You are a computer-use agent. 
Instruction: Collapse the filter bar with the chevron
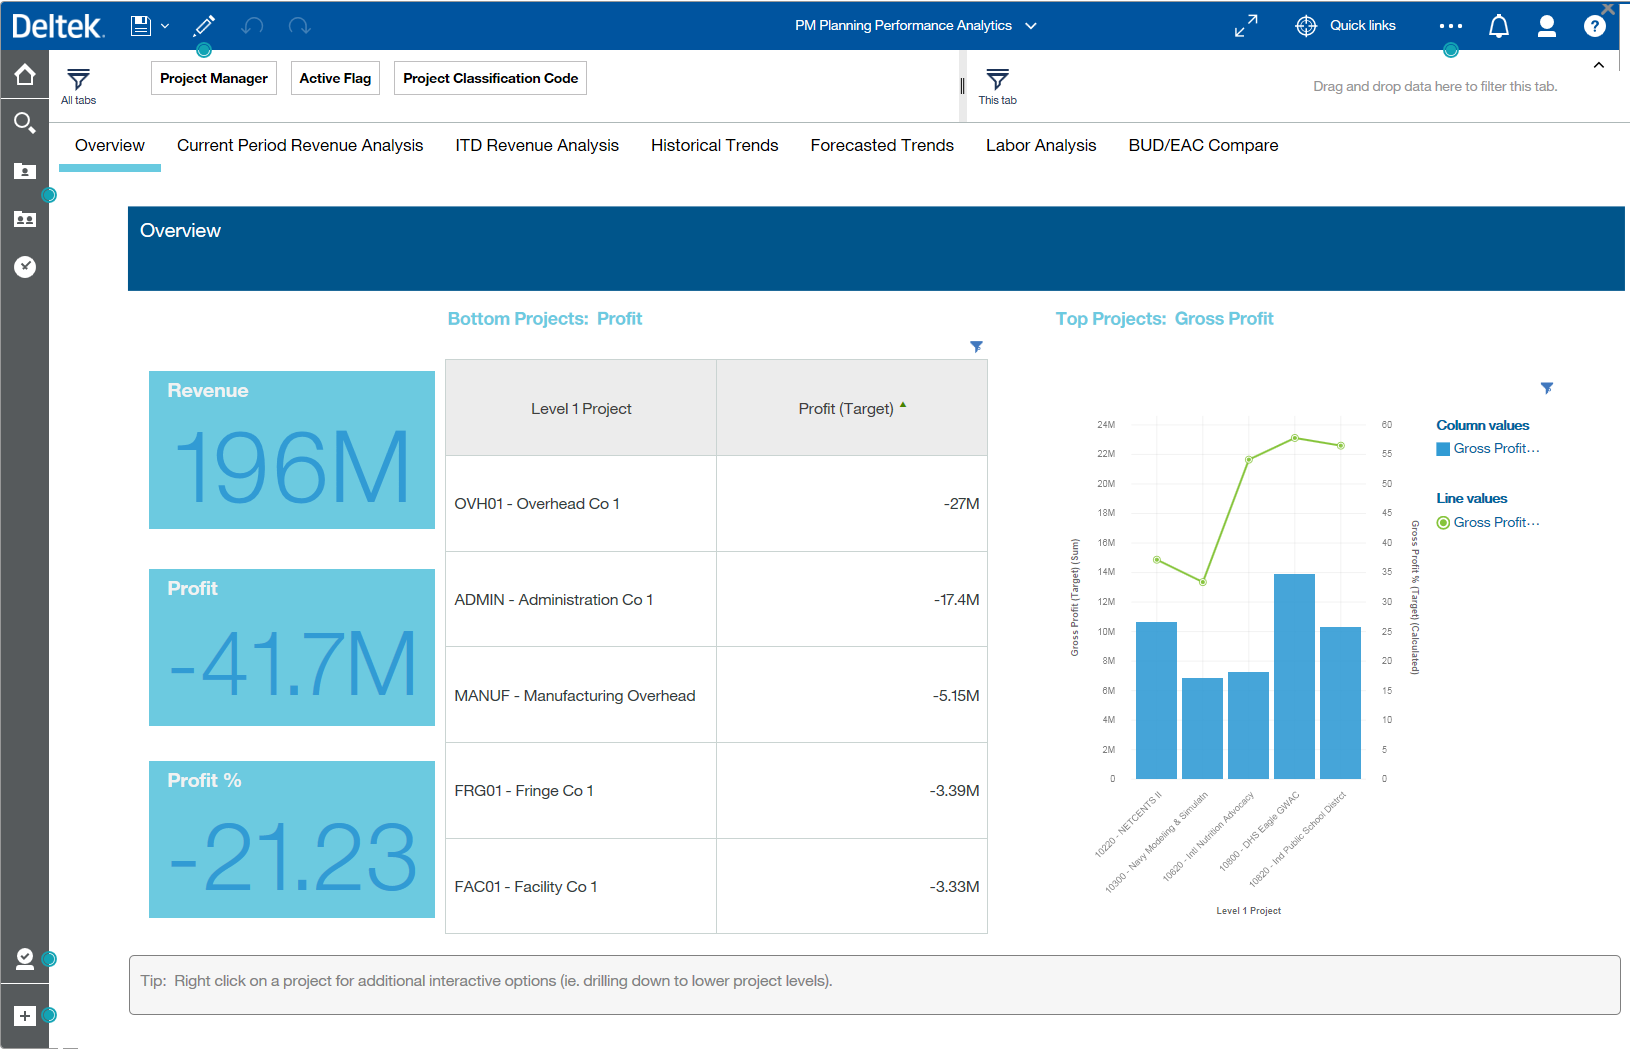pyautogui.click(x=1598, y=65)
